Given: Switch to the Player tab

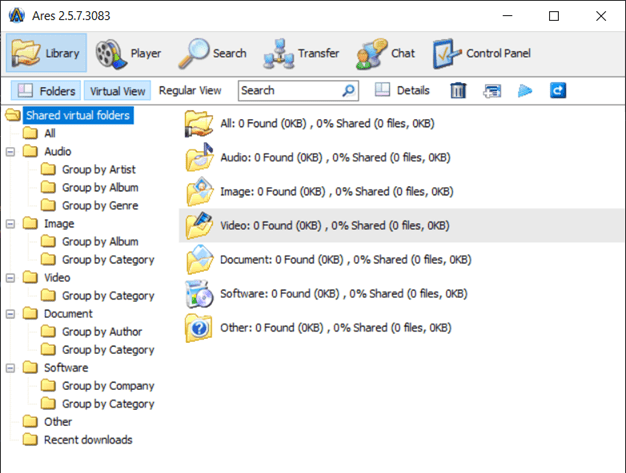Looking at the screenshot, I should coord(128,53).
